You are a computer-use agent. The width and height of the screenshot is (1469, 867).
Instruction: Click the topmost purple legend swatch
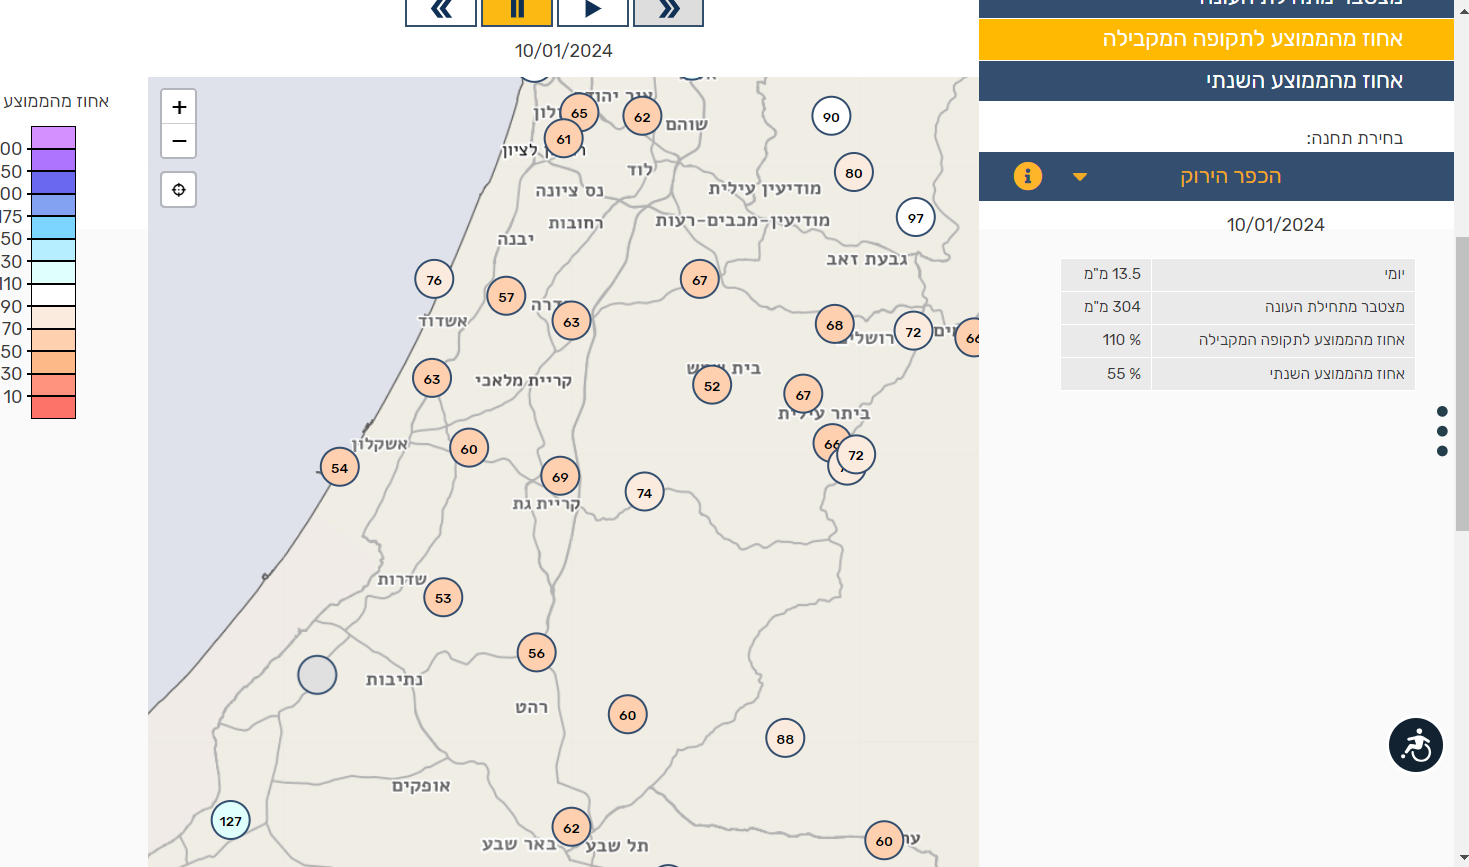click(53, 137)
